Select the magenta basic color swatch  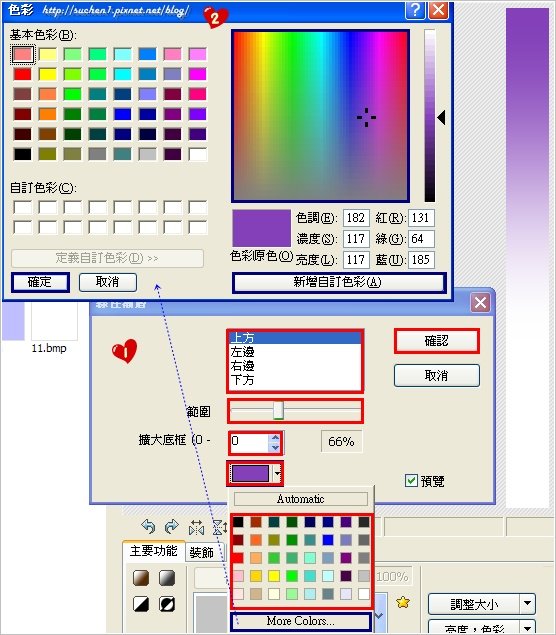point(198,74)
